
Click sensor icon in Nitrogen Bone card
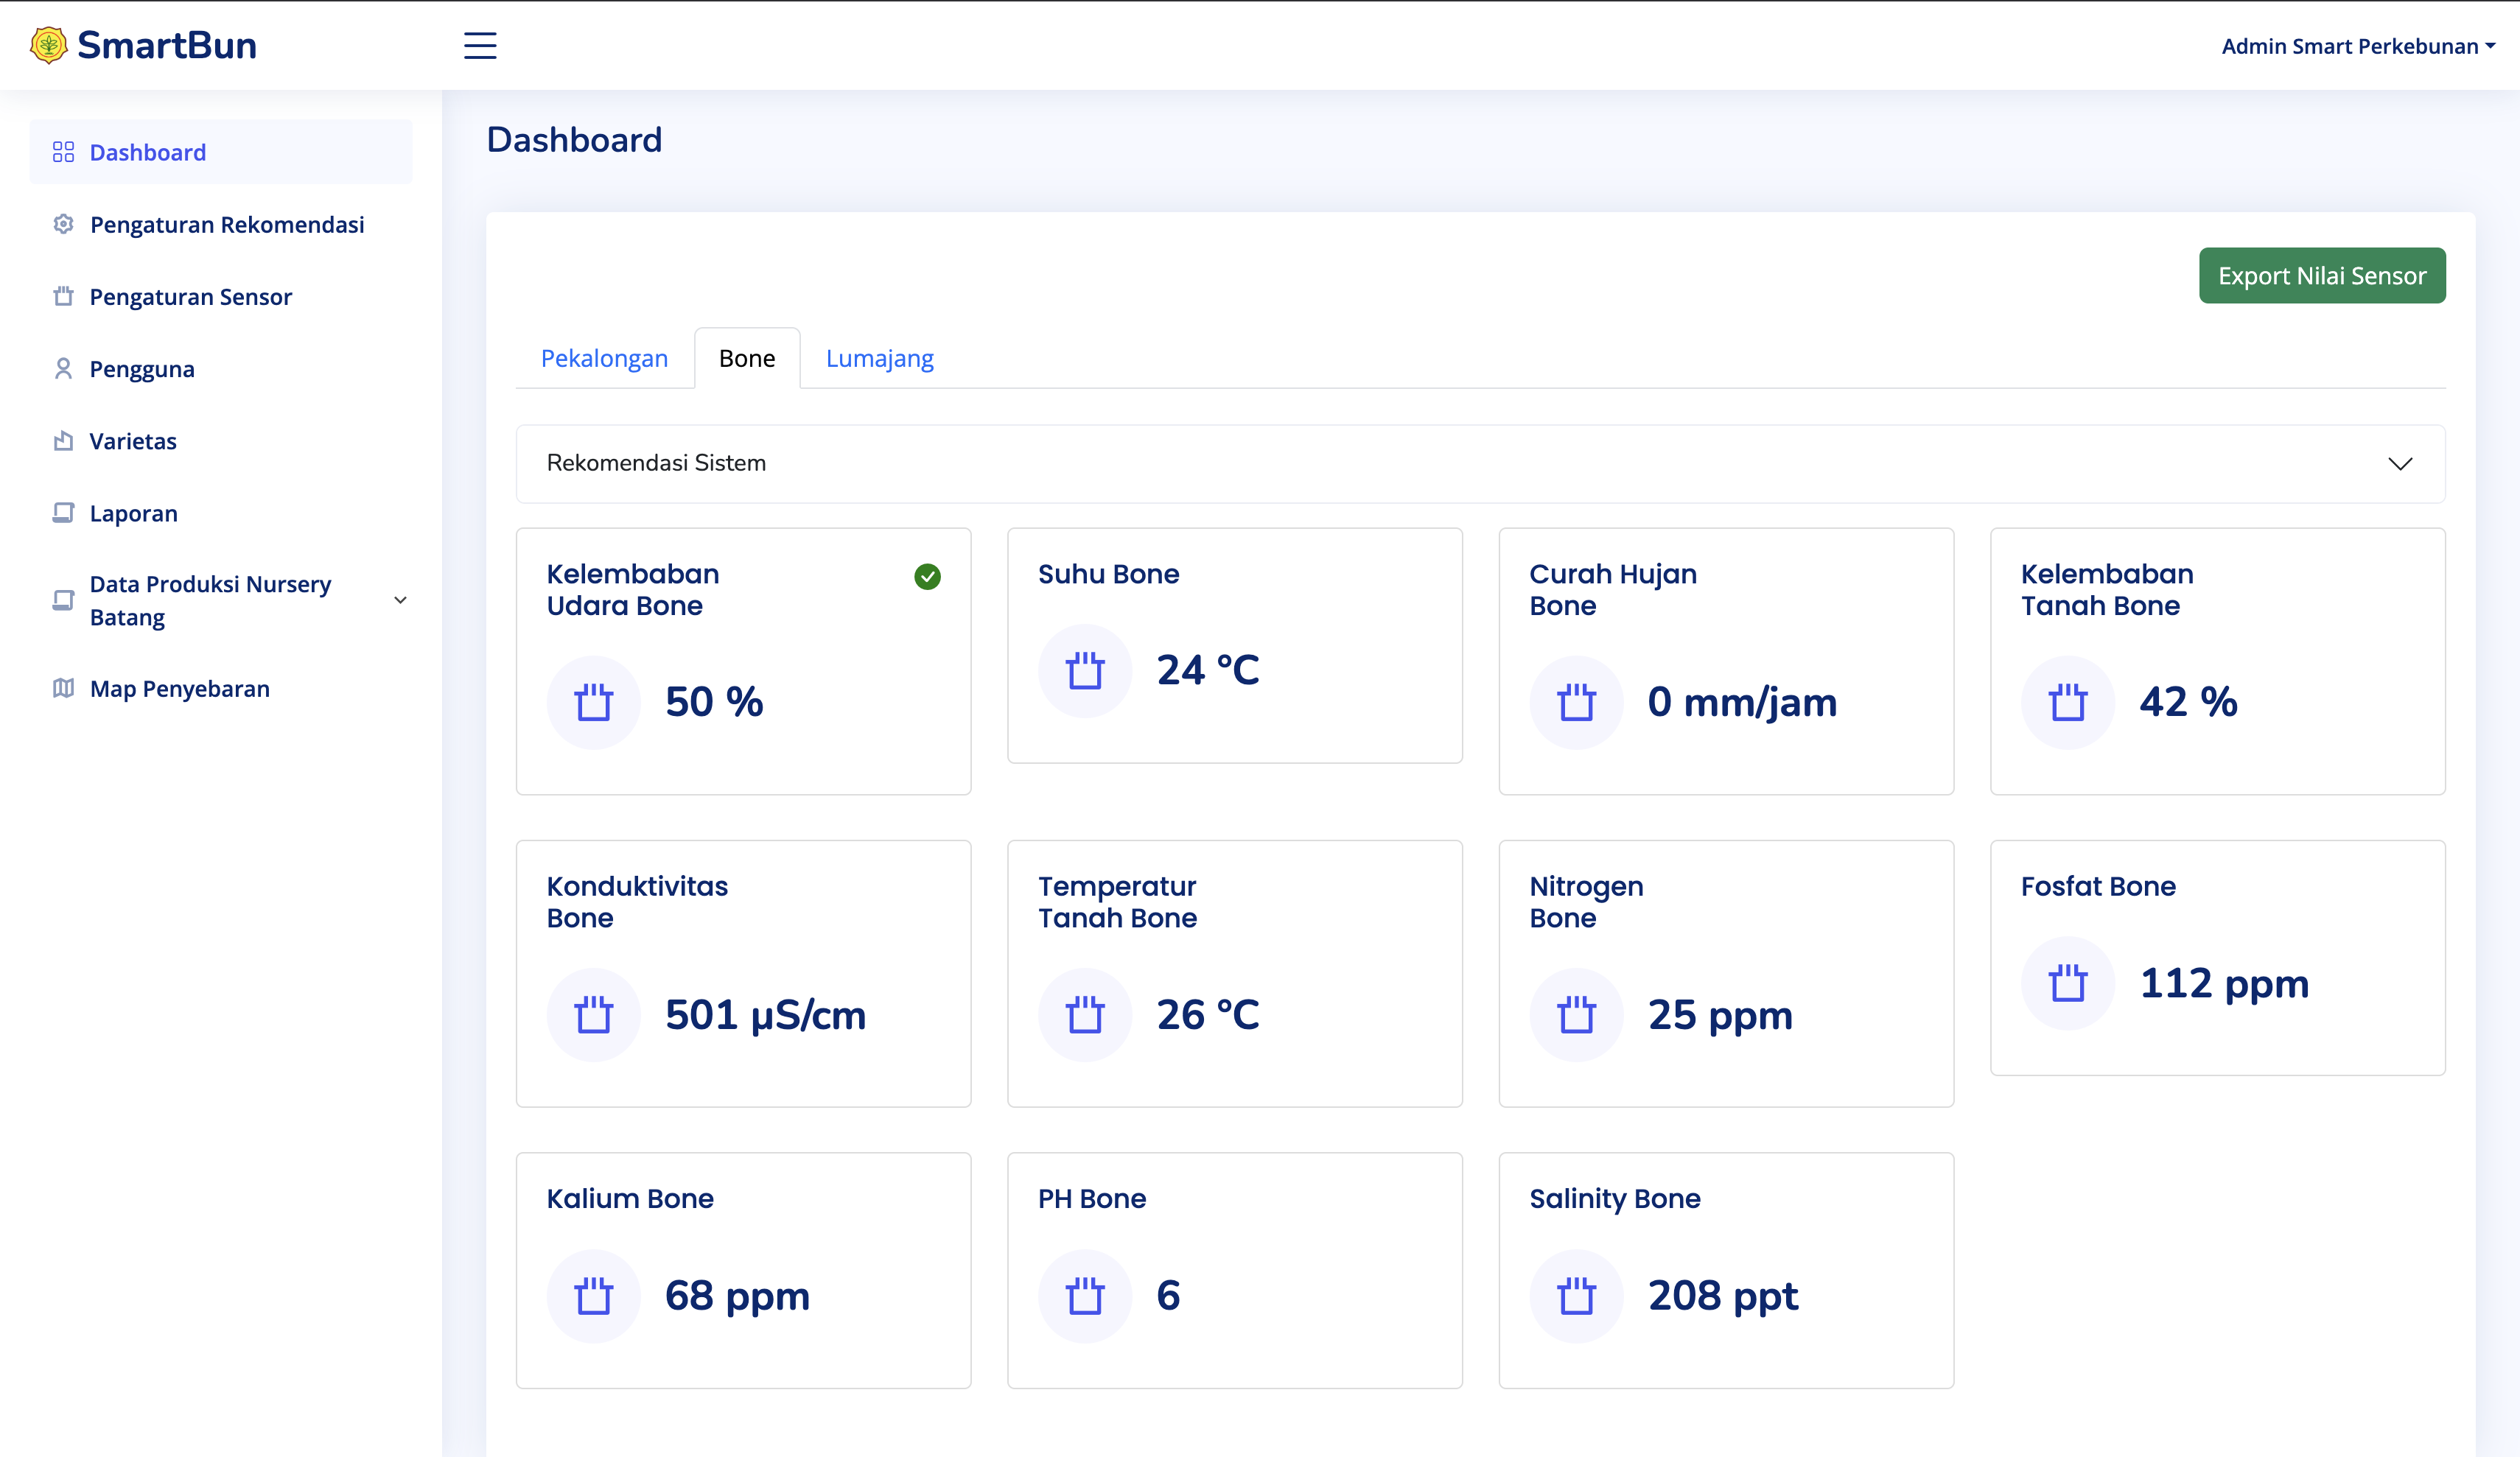tap(1576, 1015)
